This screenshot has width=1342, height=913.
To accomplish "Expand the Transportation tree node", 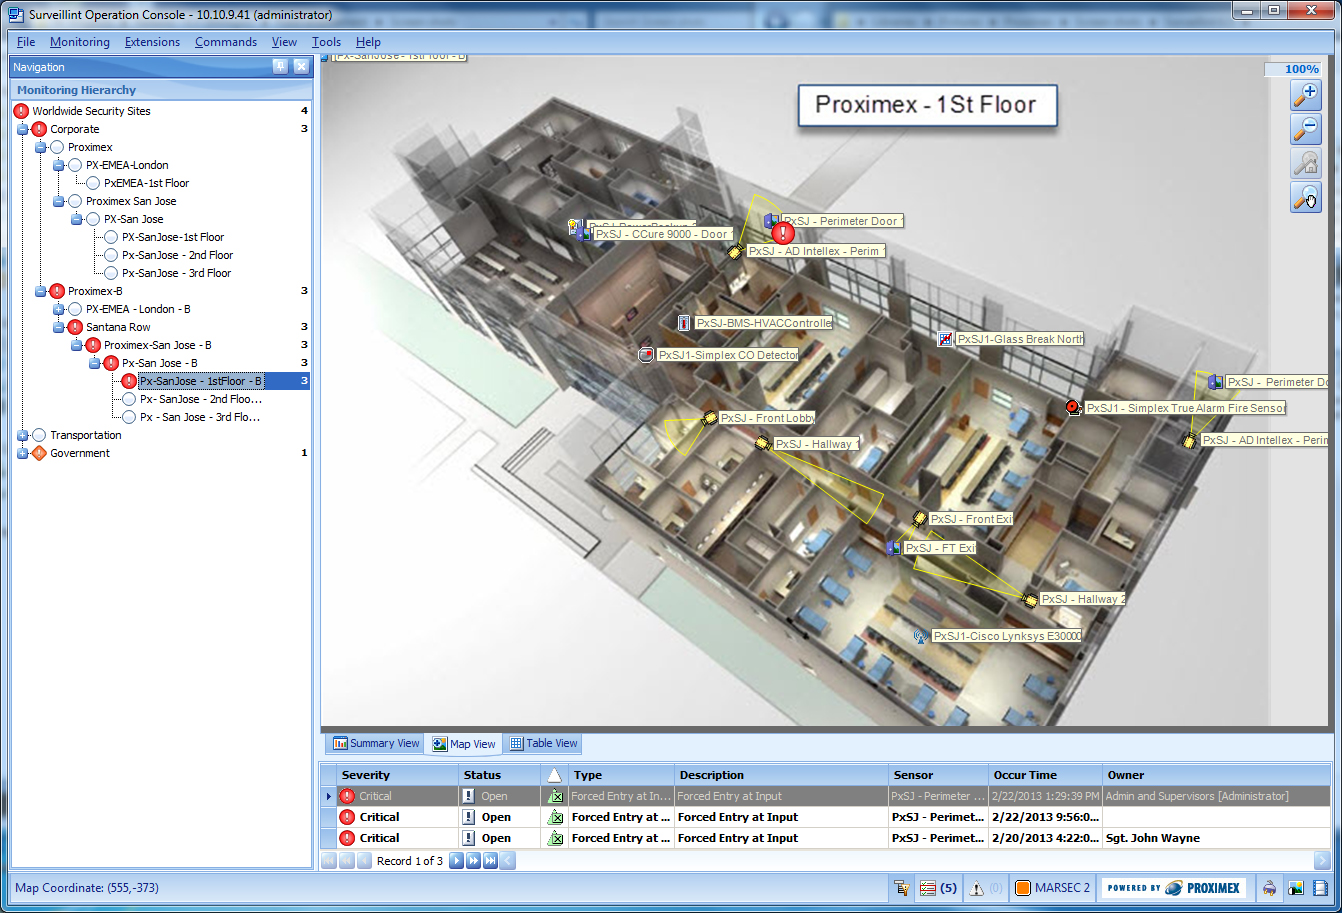I will [x=22, y=435].
